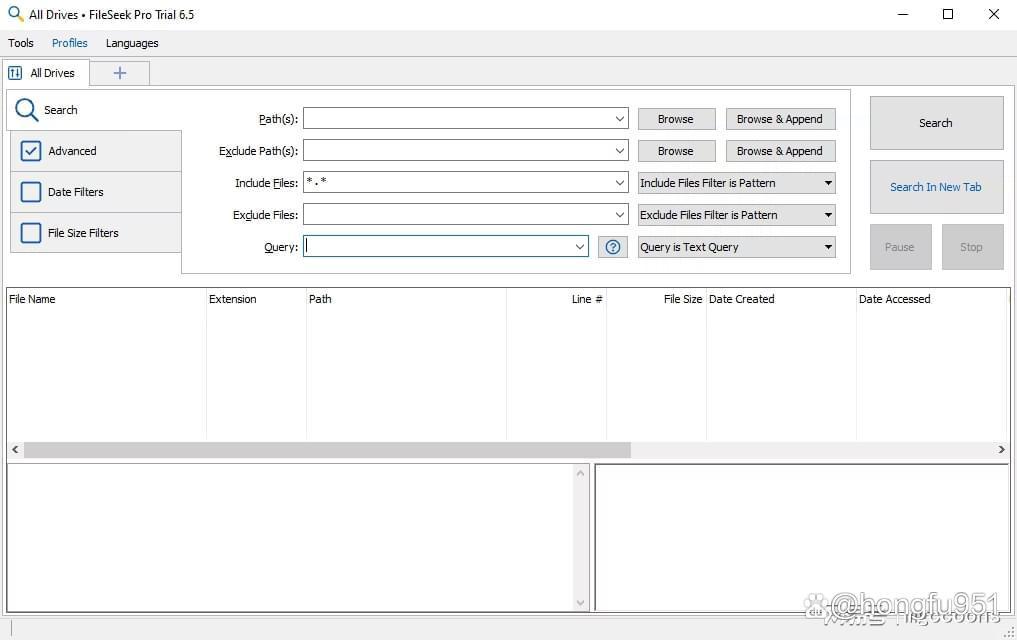This screenshot has height=640, width=1017.
Task: Click the Search magnifying glass panel icon
Action: (27, 110)
